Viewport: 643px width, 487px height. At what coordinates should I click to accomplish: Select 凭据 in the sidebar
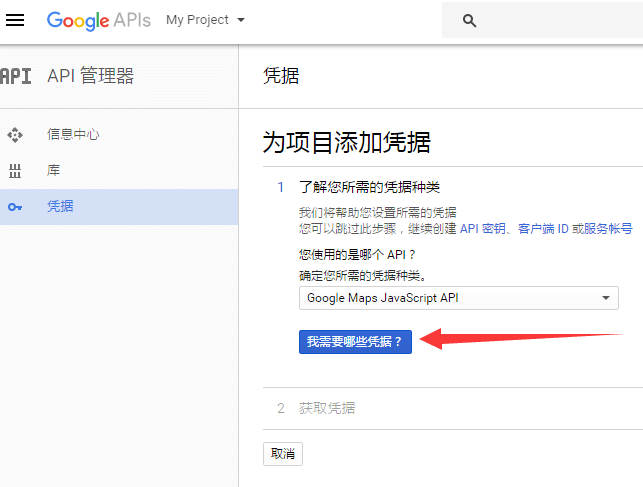[119, 207]
